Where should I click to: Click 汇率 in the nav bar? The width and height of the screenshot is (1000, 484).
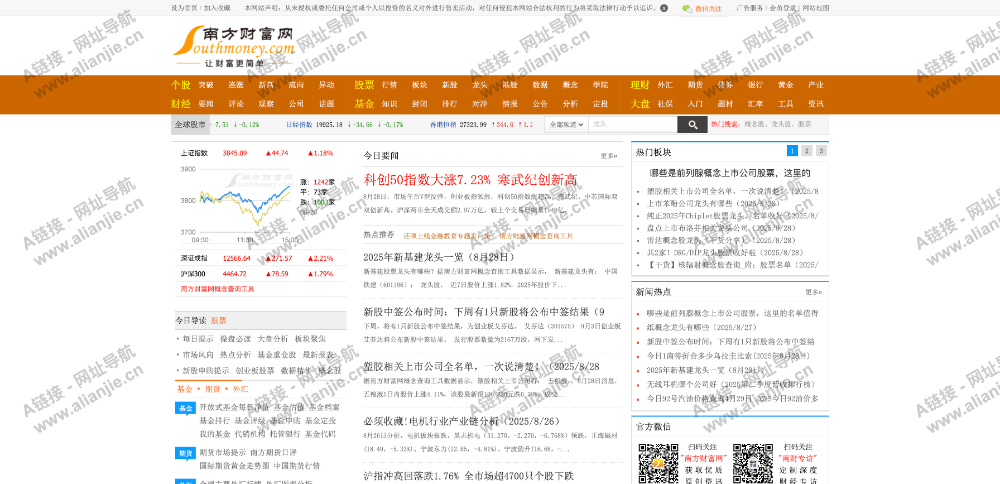point(755,103)
